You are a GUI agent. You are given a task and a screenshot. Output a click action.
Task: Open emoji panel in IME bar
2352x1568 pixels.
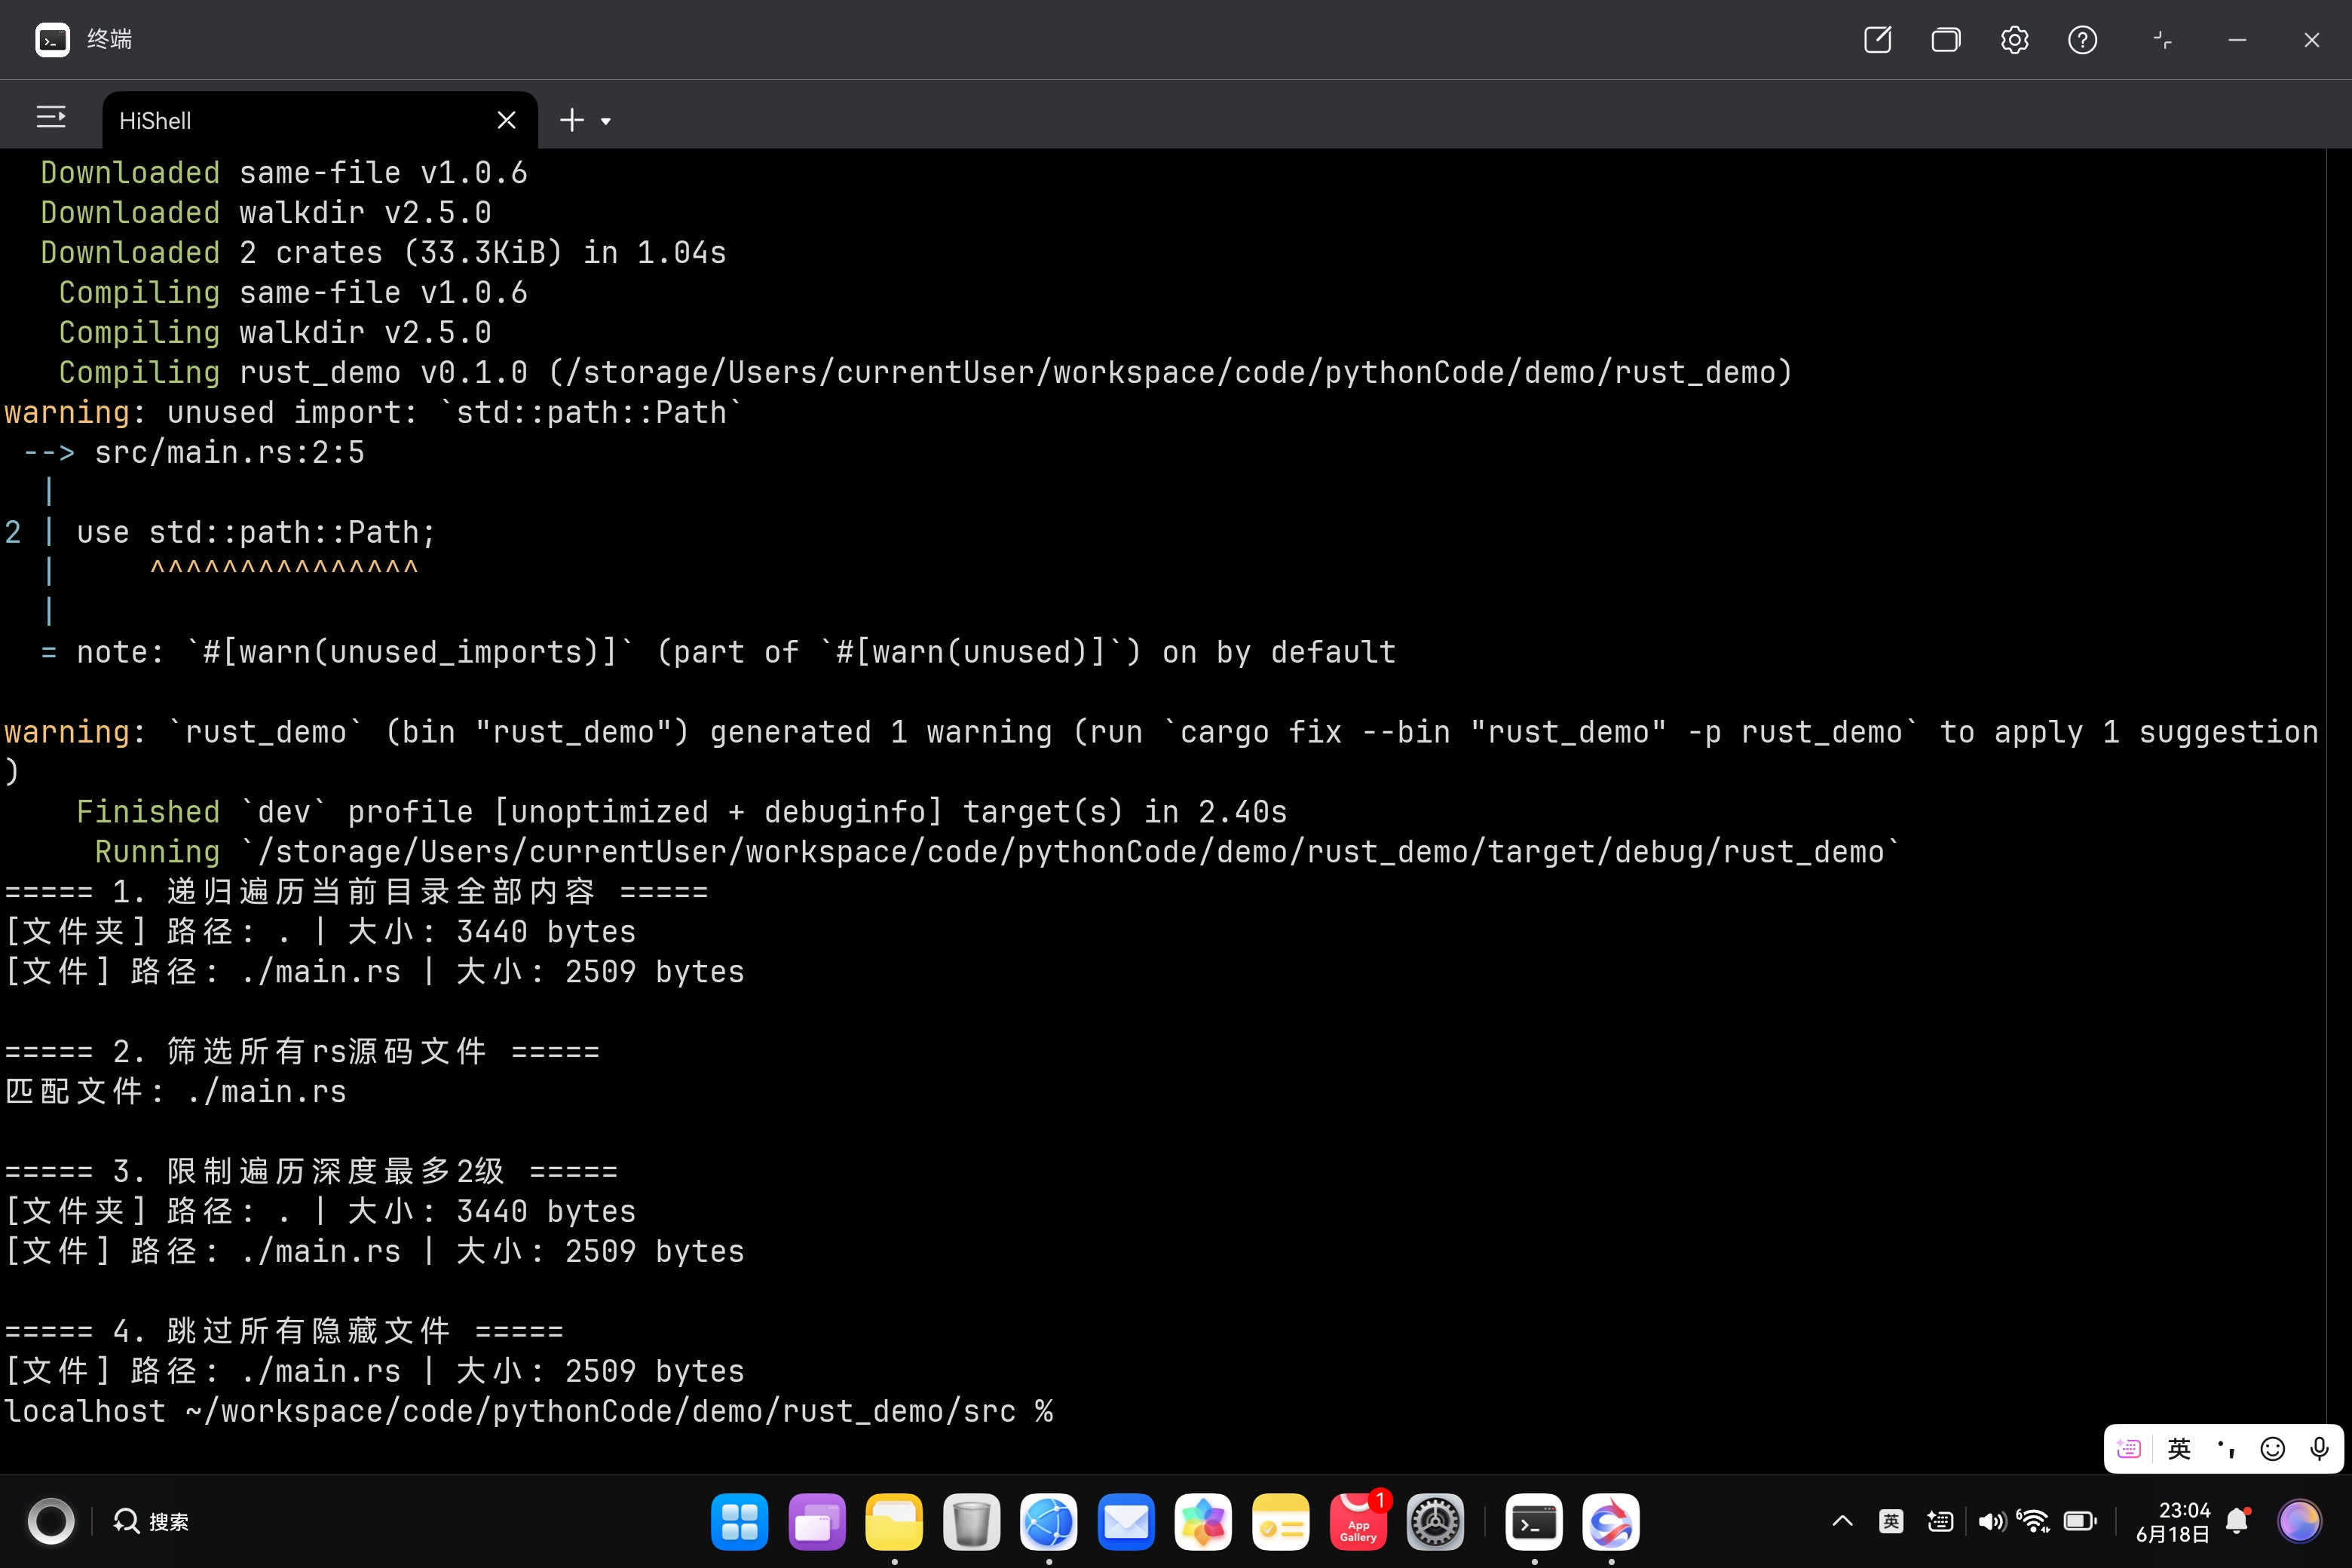[x=2273, y=1449]
